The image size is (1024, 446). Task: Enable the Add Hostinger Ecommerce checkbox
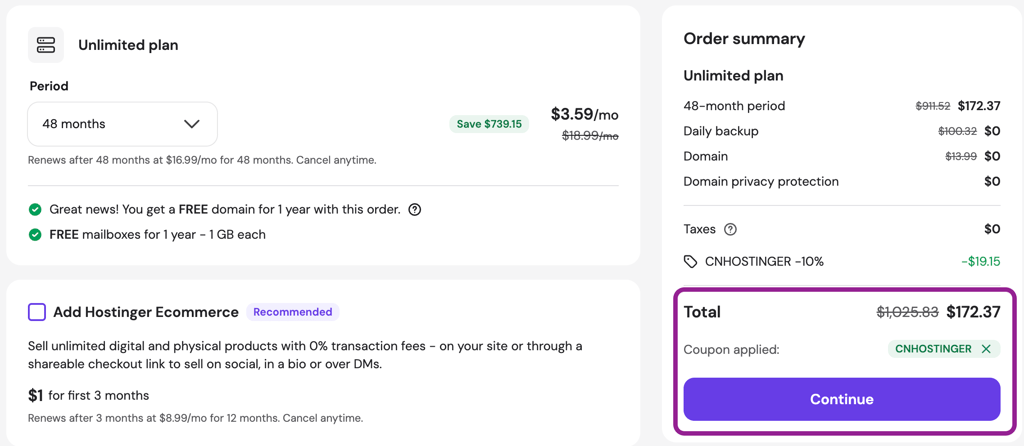(37, 312)
